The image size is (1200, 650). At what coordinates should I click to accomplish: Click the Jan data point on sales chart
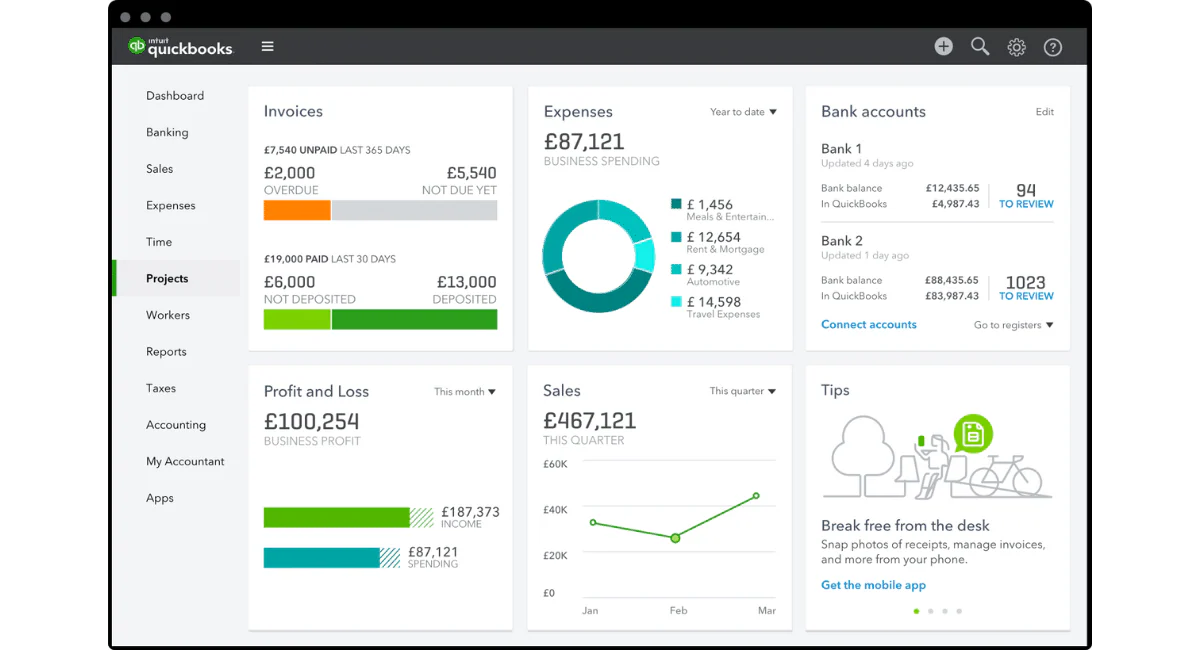point(593,522)
